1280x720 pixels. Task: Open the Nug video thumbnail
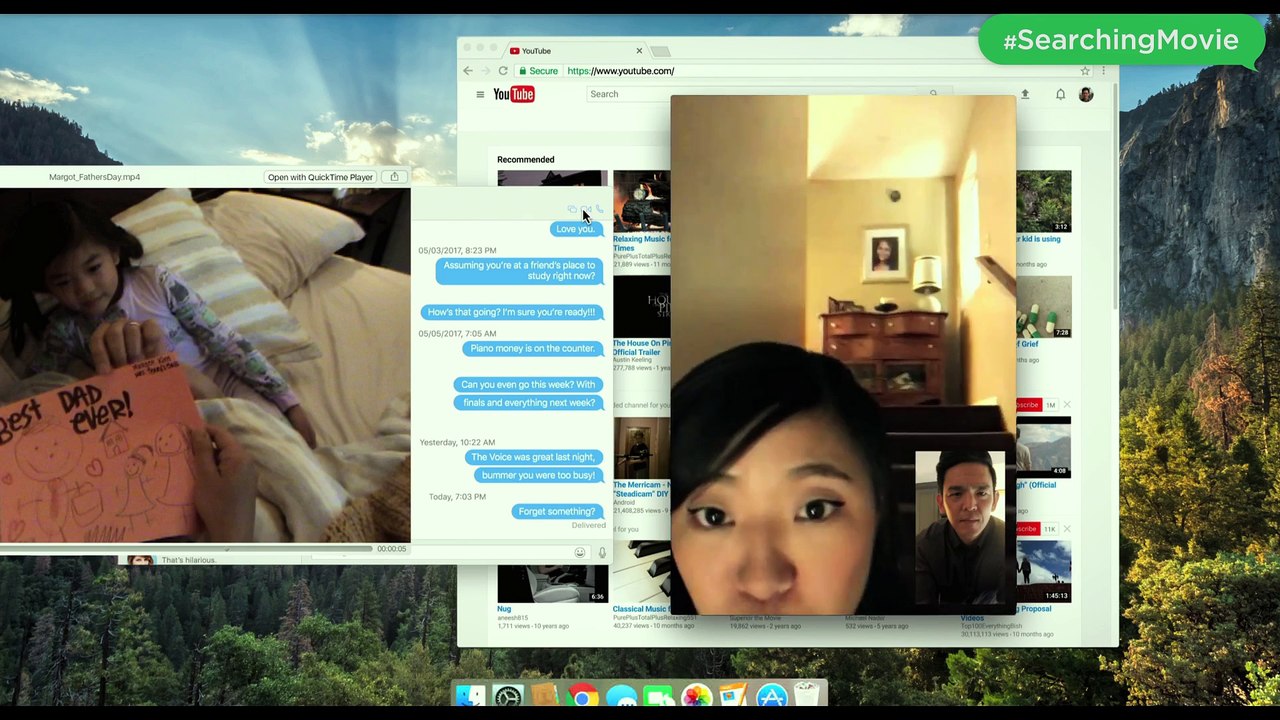point(553,584)
